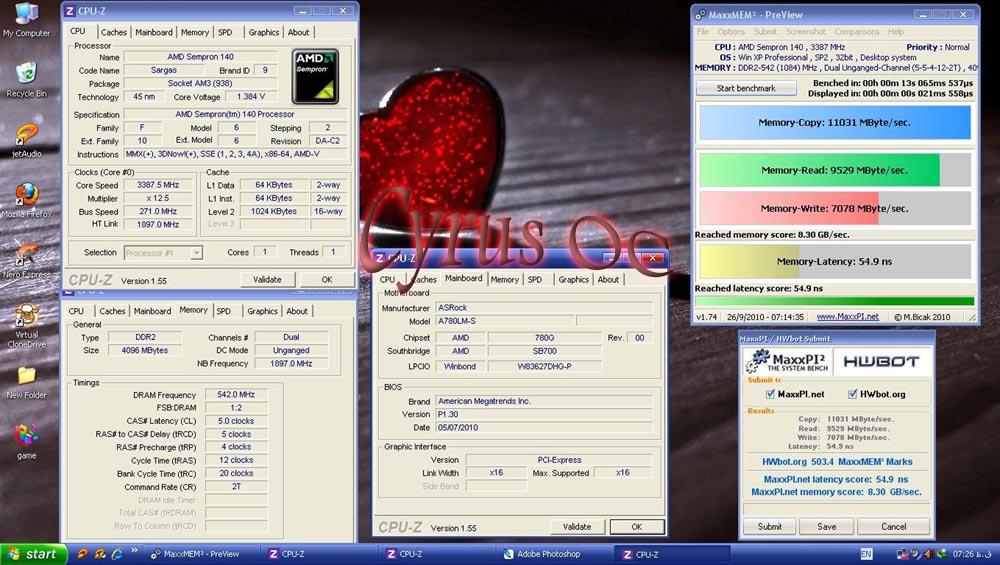This screenshot has width=1000, height=565.
Task: Open the Help menu in MaxxMEM²
Action: click(896, 31)
